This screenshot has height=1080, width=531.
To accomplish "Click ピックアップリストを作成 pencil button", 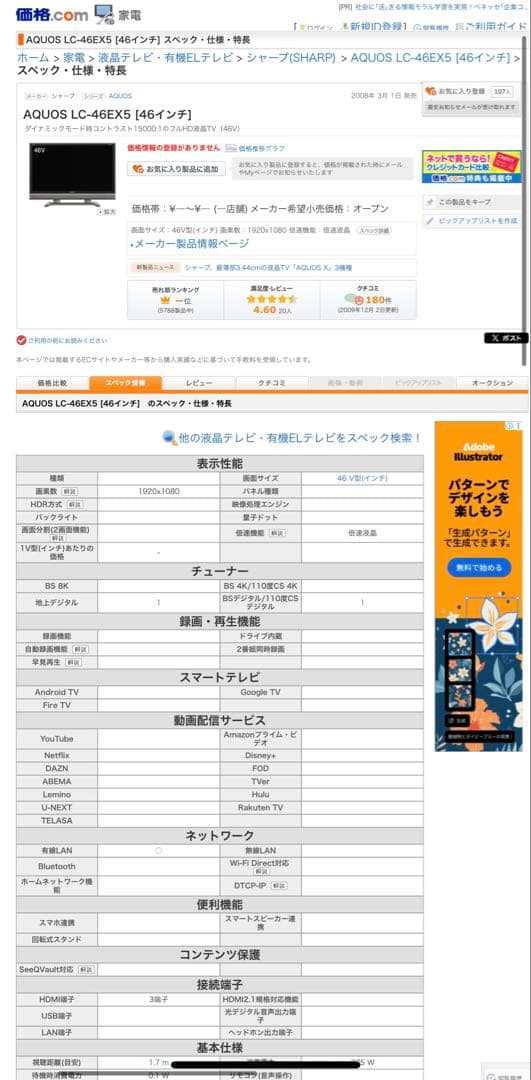I will (472, 221).
